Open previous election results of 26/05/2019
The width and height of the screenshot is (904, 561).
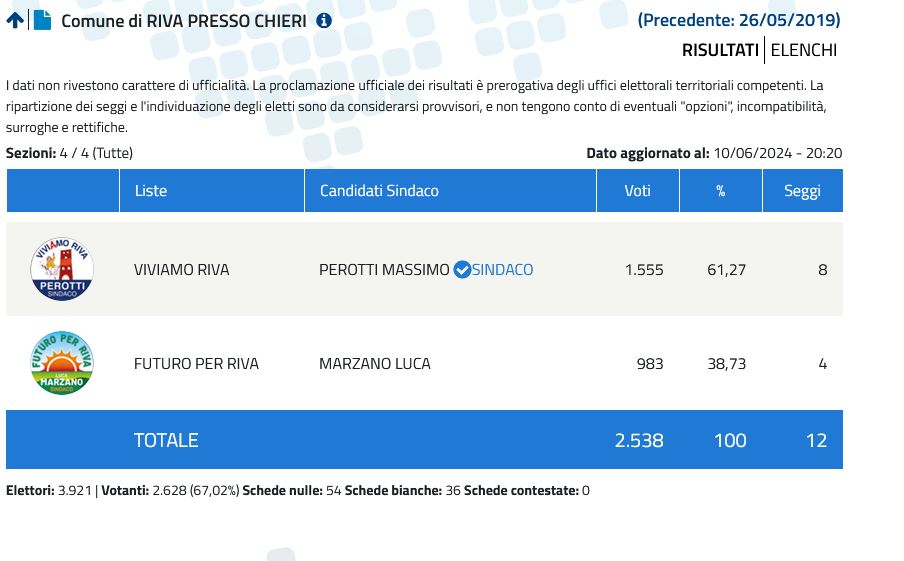click(x=739, y=20)
